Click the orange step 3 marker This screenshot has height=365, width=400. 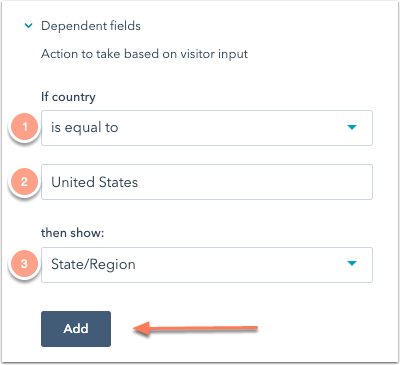(25, 264)
